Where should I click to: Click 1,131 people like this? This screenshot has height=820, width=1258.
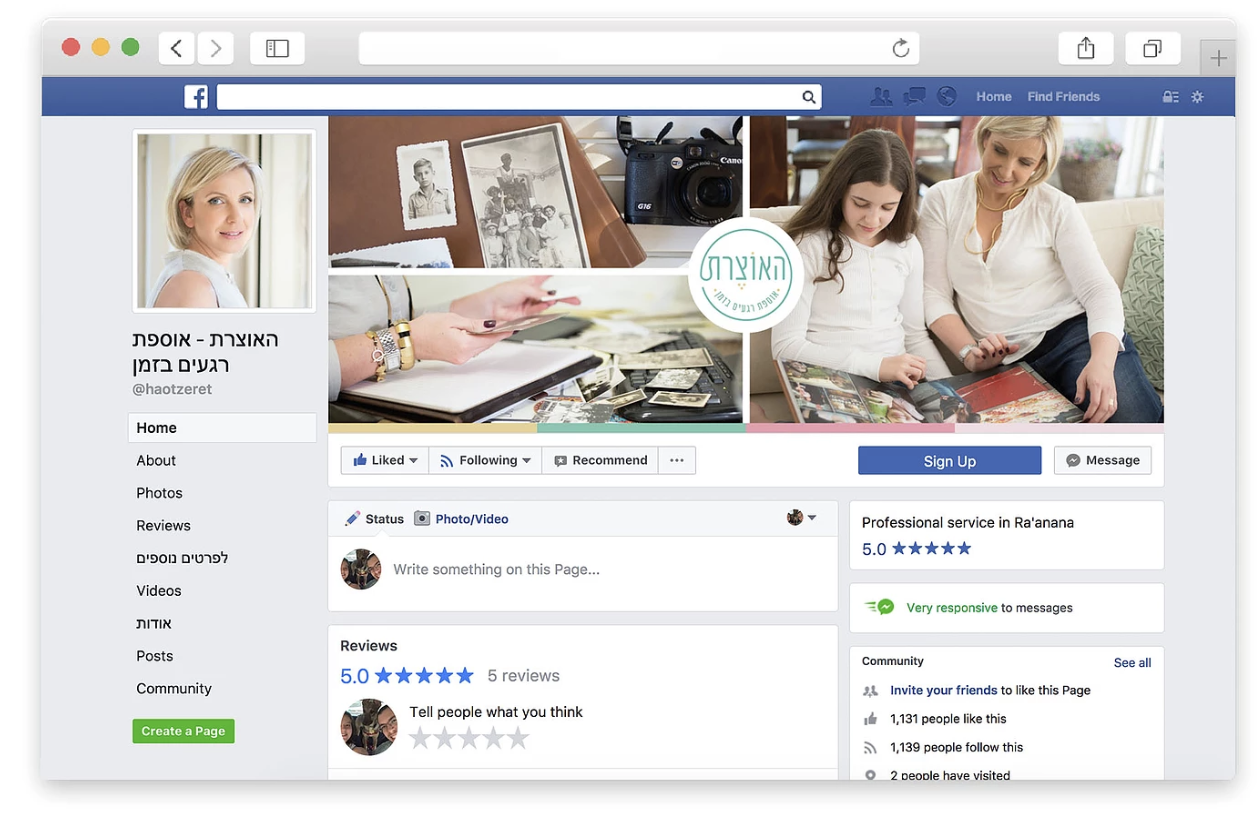click(x=948, y=719)
